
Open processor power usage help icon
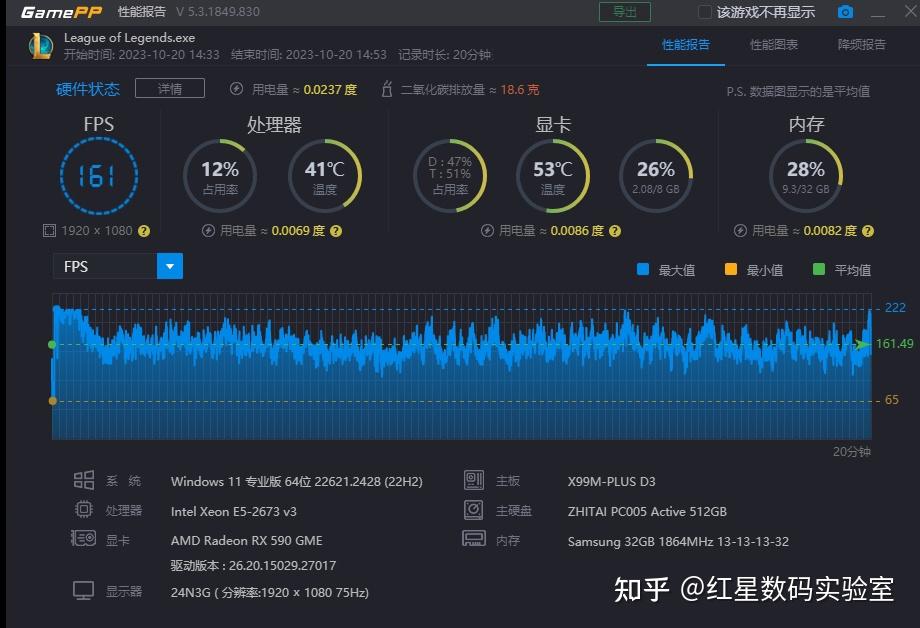[336, 231]
